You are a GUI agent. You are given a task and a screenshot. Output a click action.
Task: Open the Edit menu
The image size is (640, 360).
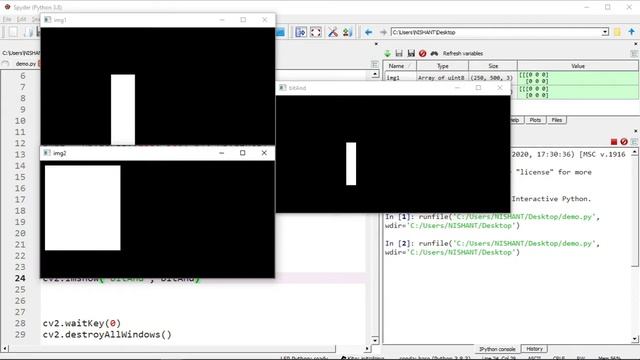click(21, 19)
